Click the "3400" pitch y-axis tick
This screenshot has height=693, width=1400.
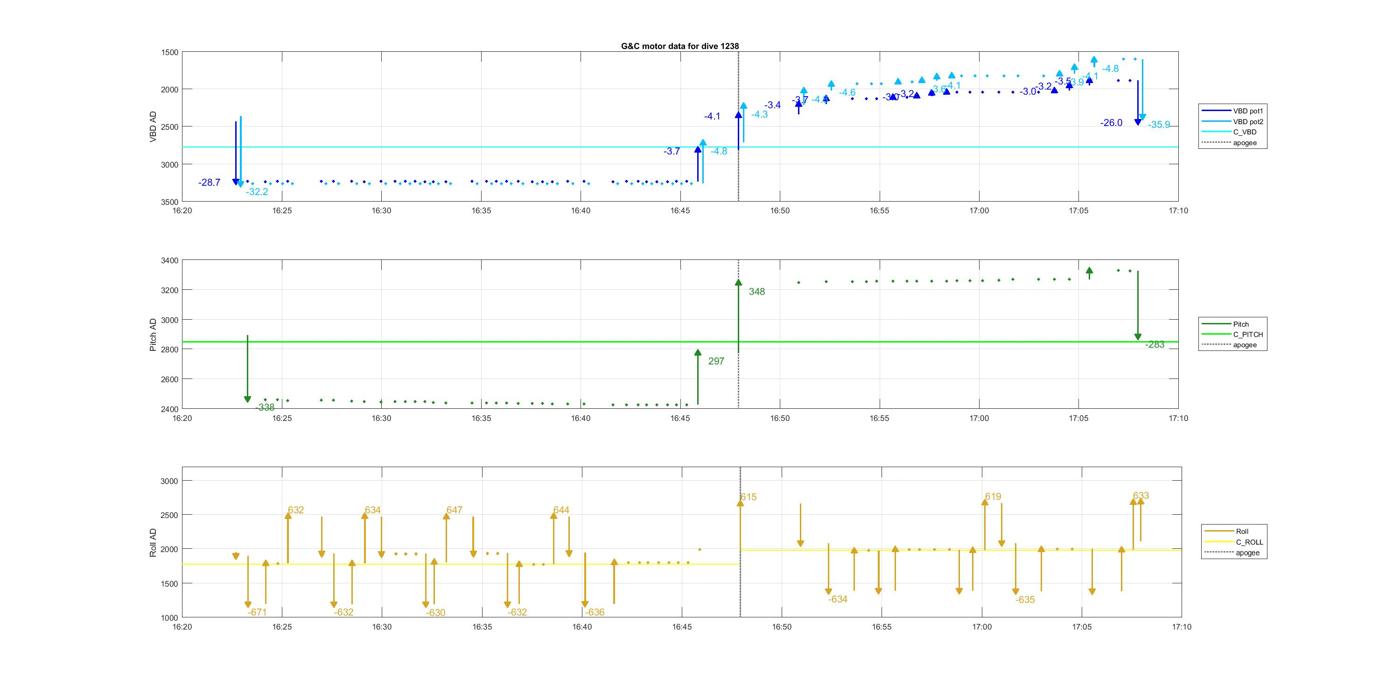pyautogui.click(x=169, y=261)
